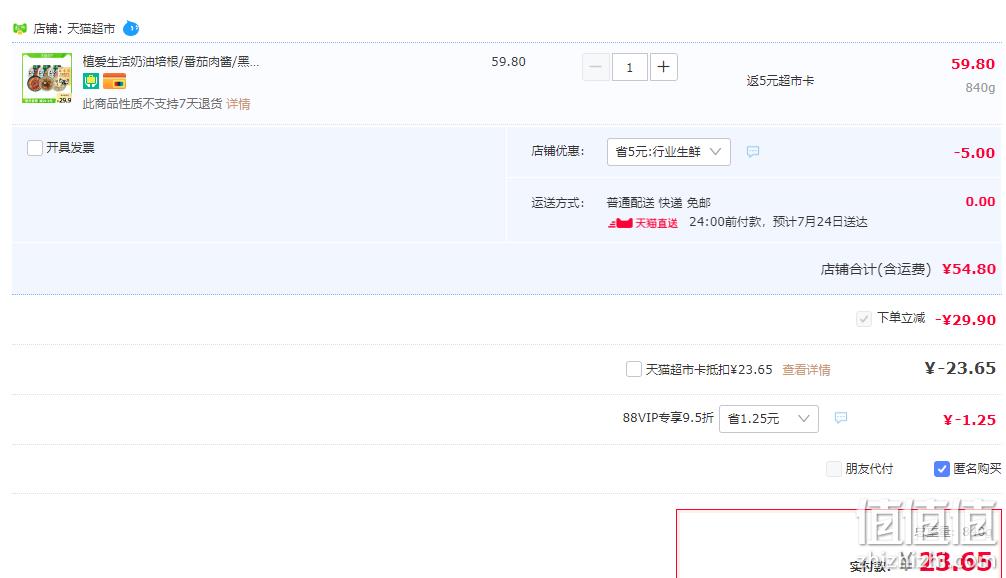Open the product title 植爱生活奶油培根
This screenshot has width=1006, height=578.
coord(171,62)
